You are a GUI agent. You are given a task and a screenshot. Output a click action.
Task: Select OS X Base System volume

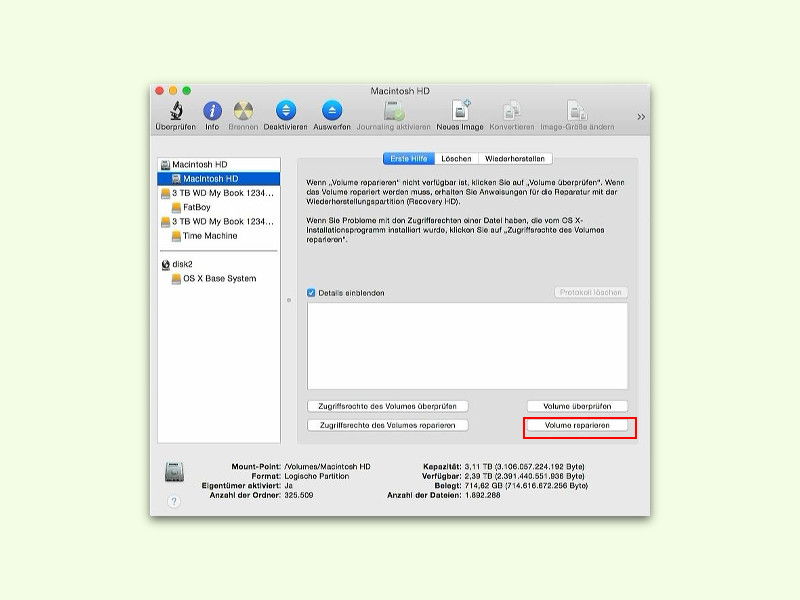click(x=219, y=279)
